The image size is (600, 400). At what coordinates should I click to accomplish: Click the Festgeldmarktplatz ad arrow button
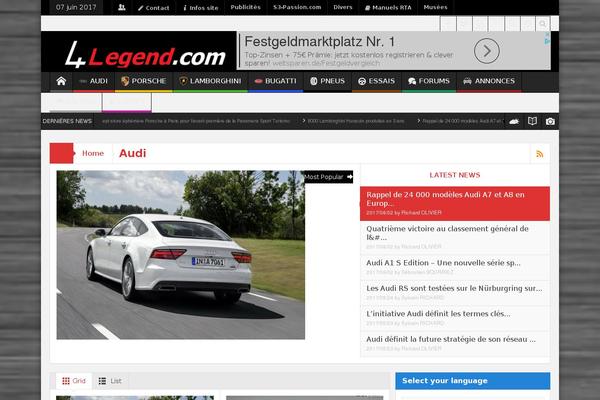486,51
